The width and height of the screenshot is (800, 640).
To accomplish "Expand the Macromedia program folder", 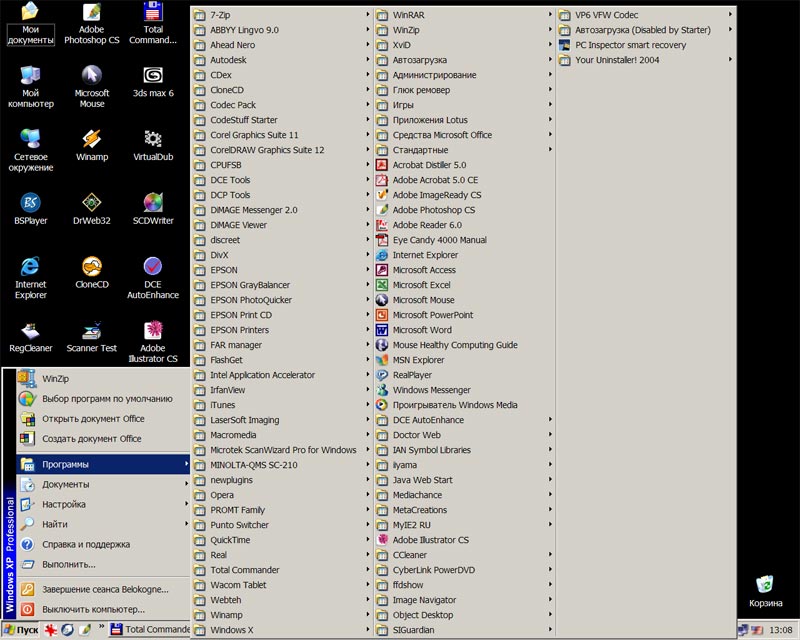I will point(282,435).
